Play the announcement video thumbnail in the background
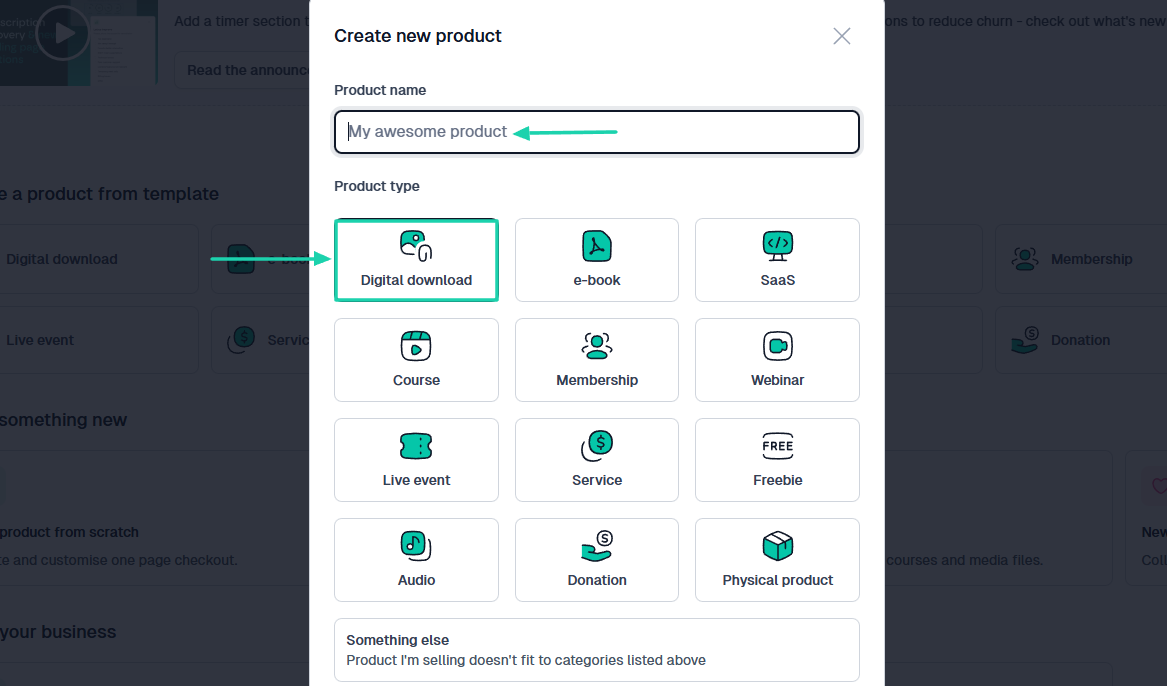The width and height of the screenshot is (1167, 686). pyautogui.click(x=63, y=33)
